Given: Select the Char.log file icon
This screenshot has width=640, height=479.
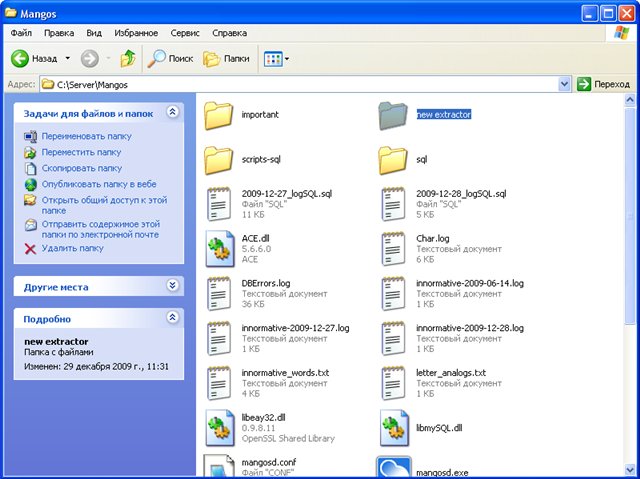Looking at the screenshot, I should tap(393, 248).
